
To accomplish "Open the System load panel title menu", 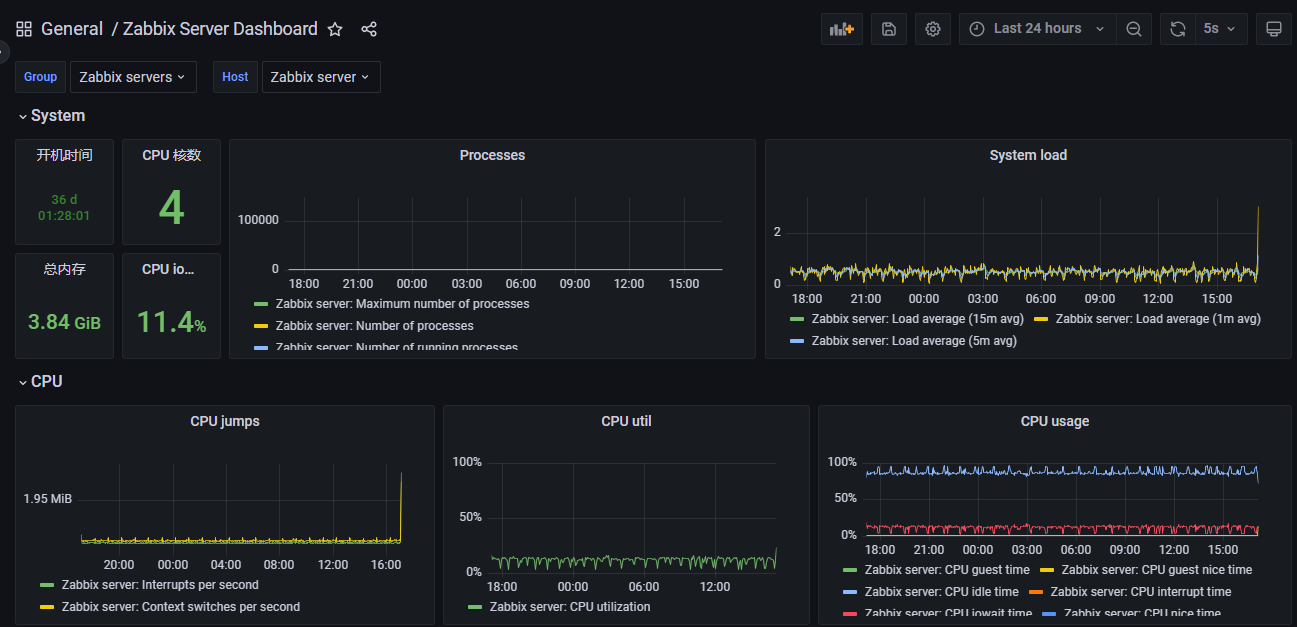I will click(1028, 155).
